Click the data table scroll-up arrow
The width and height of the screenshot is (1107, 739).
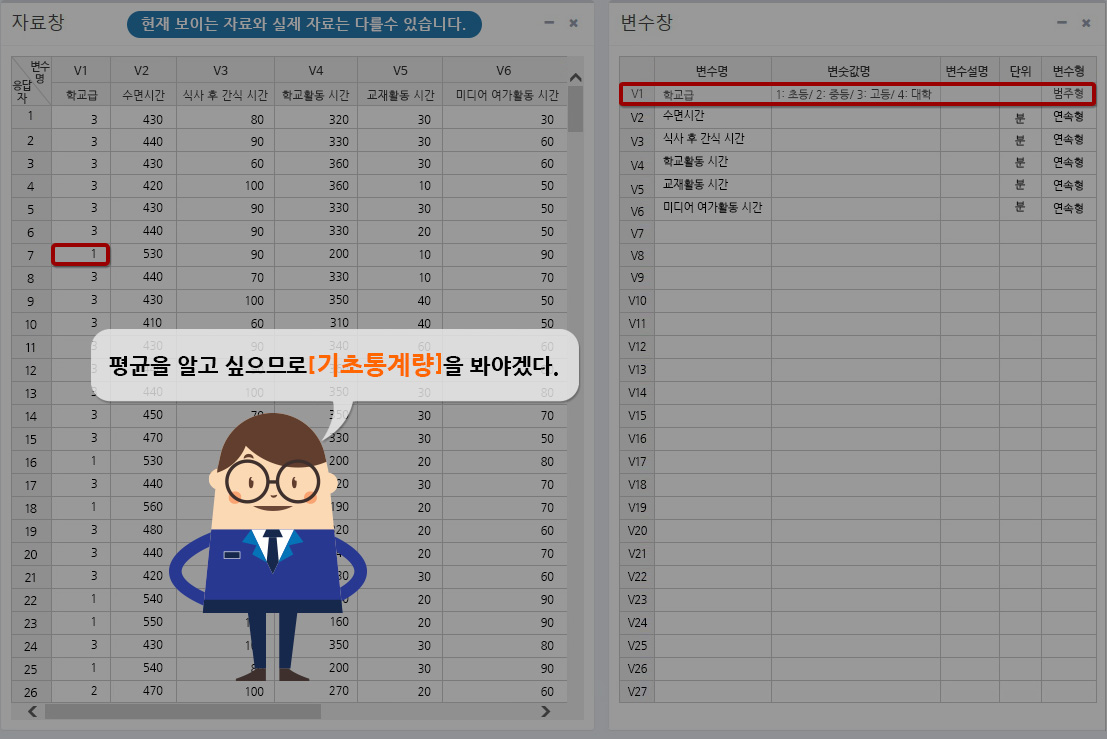click(x=575, y=77)
